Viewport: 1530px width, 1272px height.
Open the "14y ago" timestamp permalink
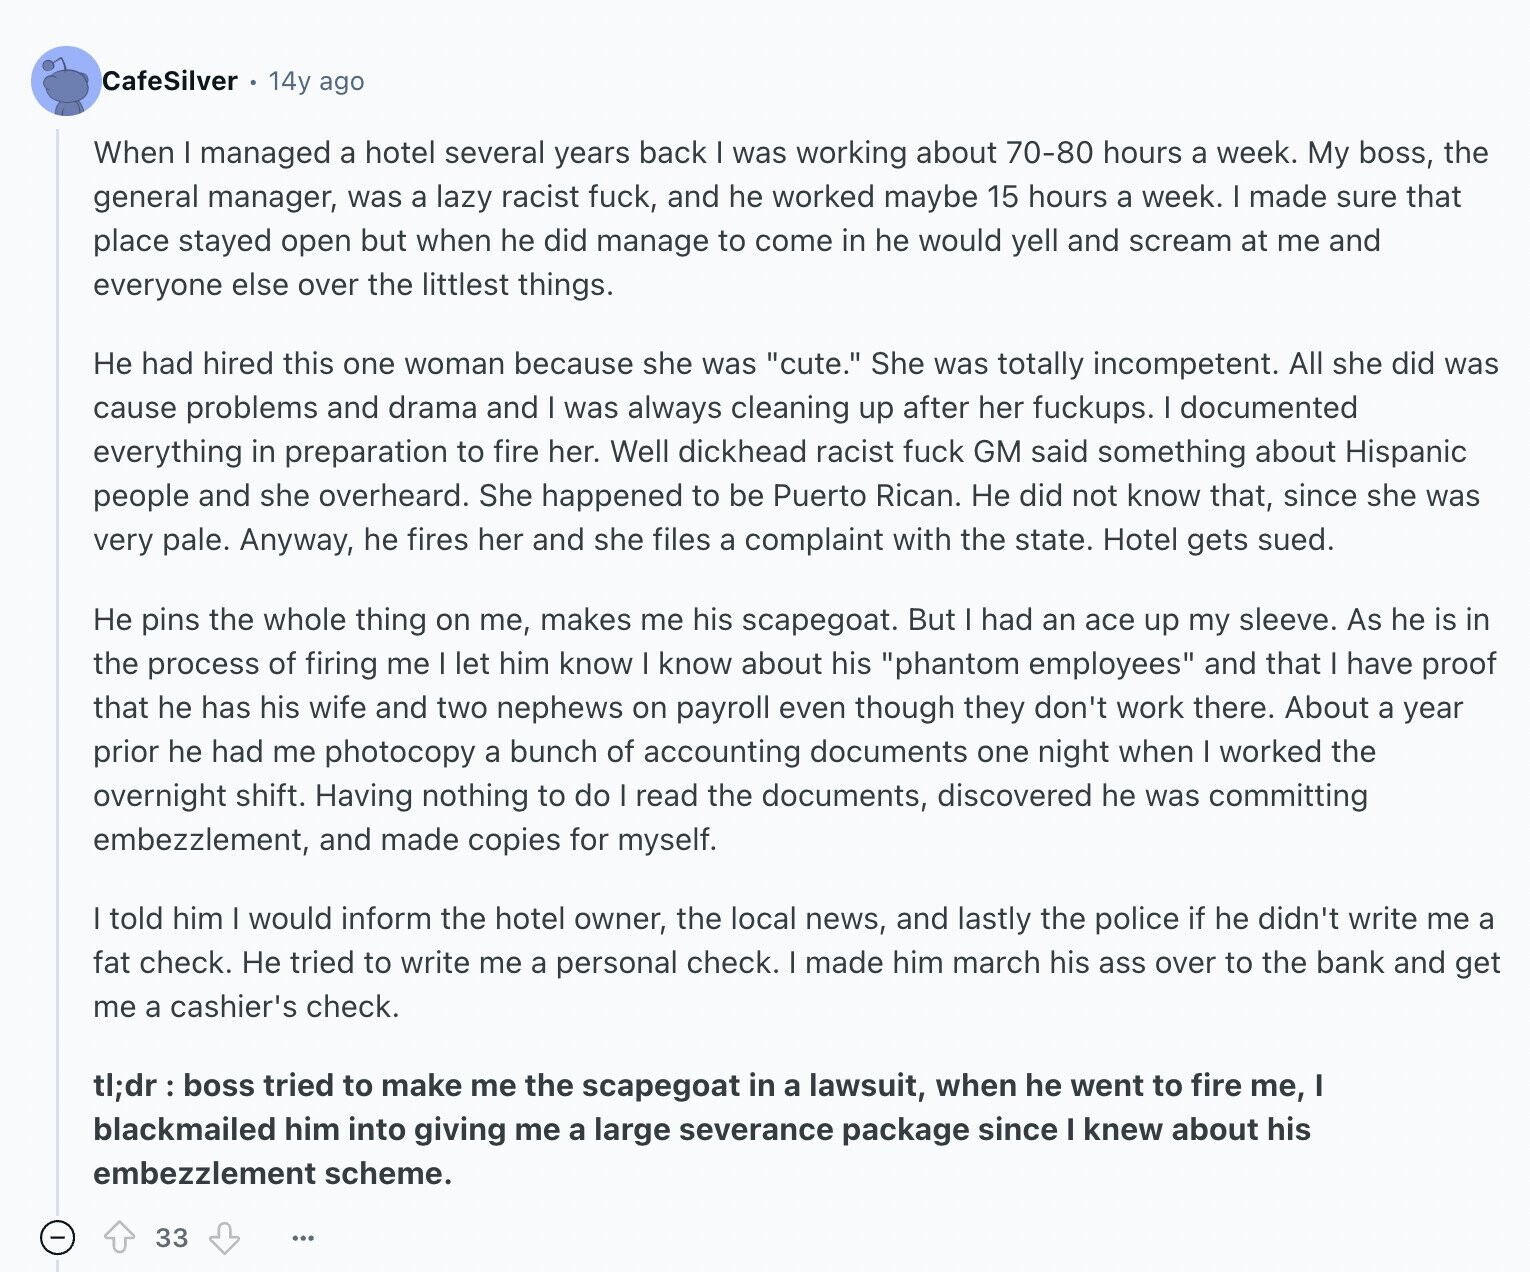click(316, 81)
